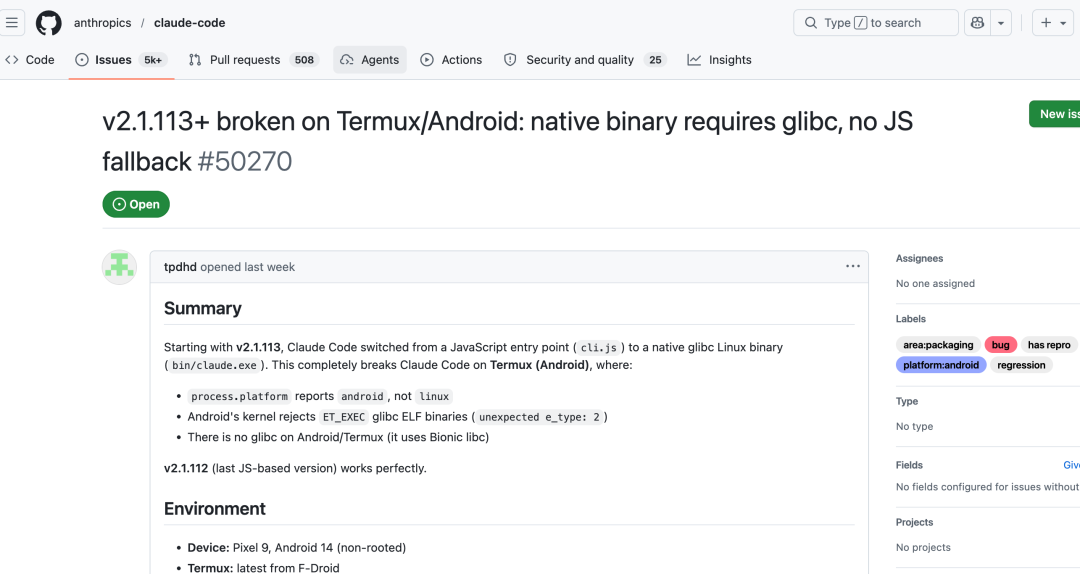Click the green Open status badge
1080x574 pixels.
point(136,204)
